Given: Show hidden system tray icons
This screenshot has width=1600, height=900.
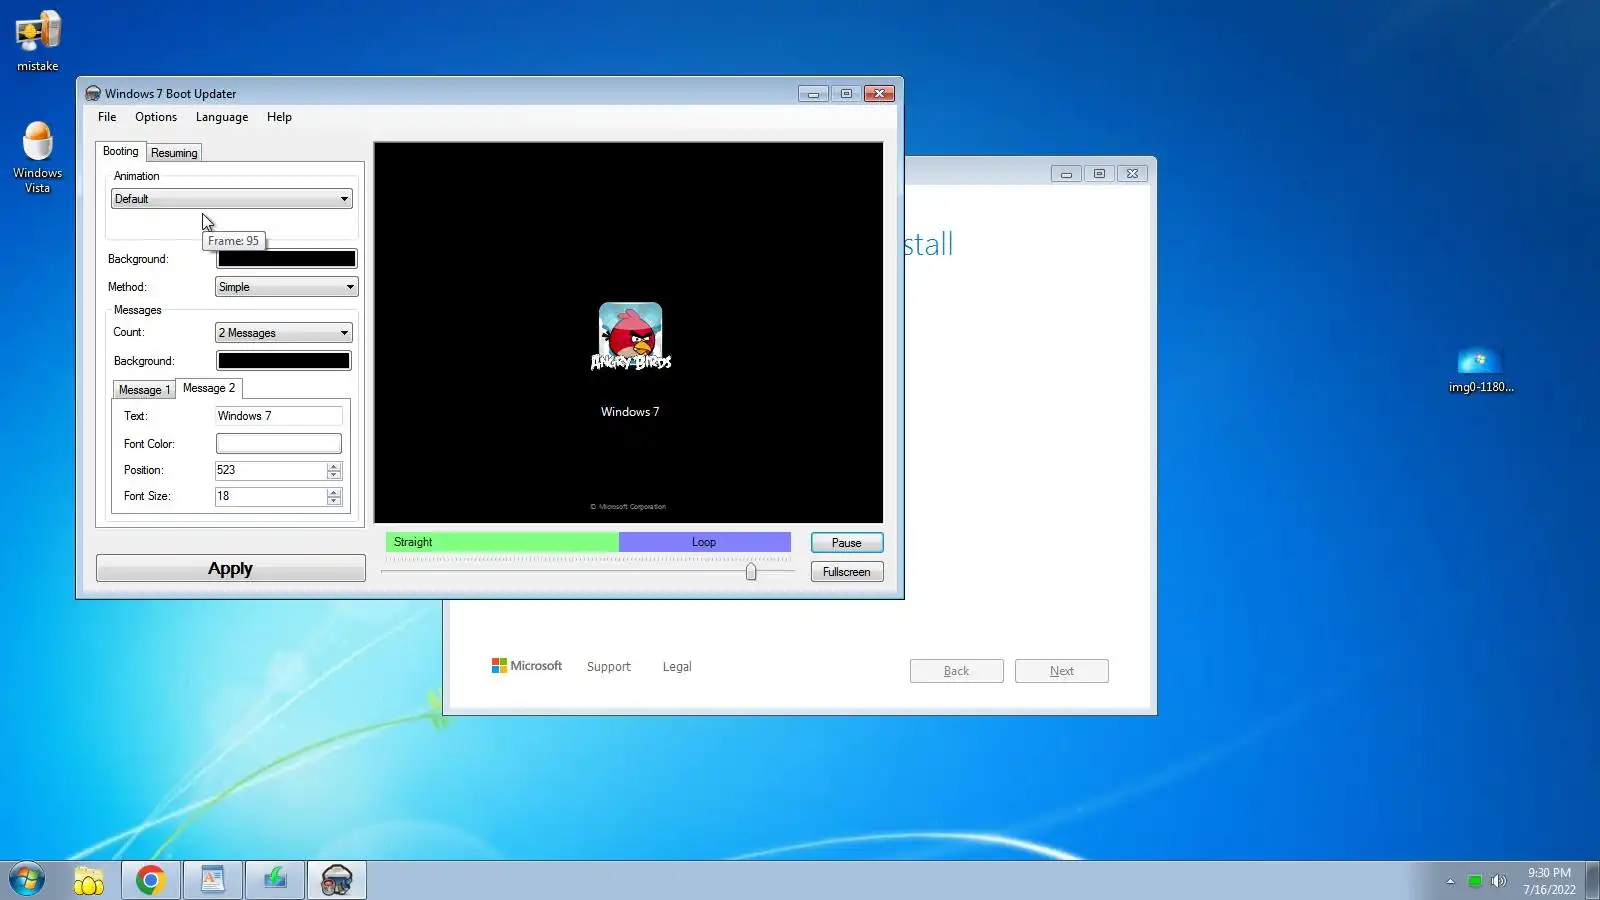Looking at the screenshot, I should point(1450,881).
